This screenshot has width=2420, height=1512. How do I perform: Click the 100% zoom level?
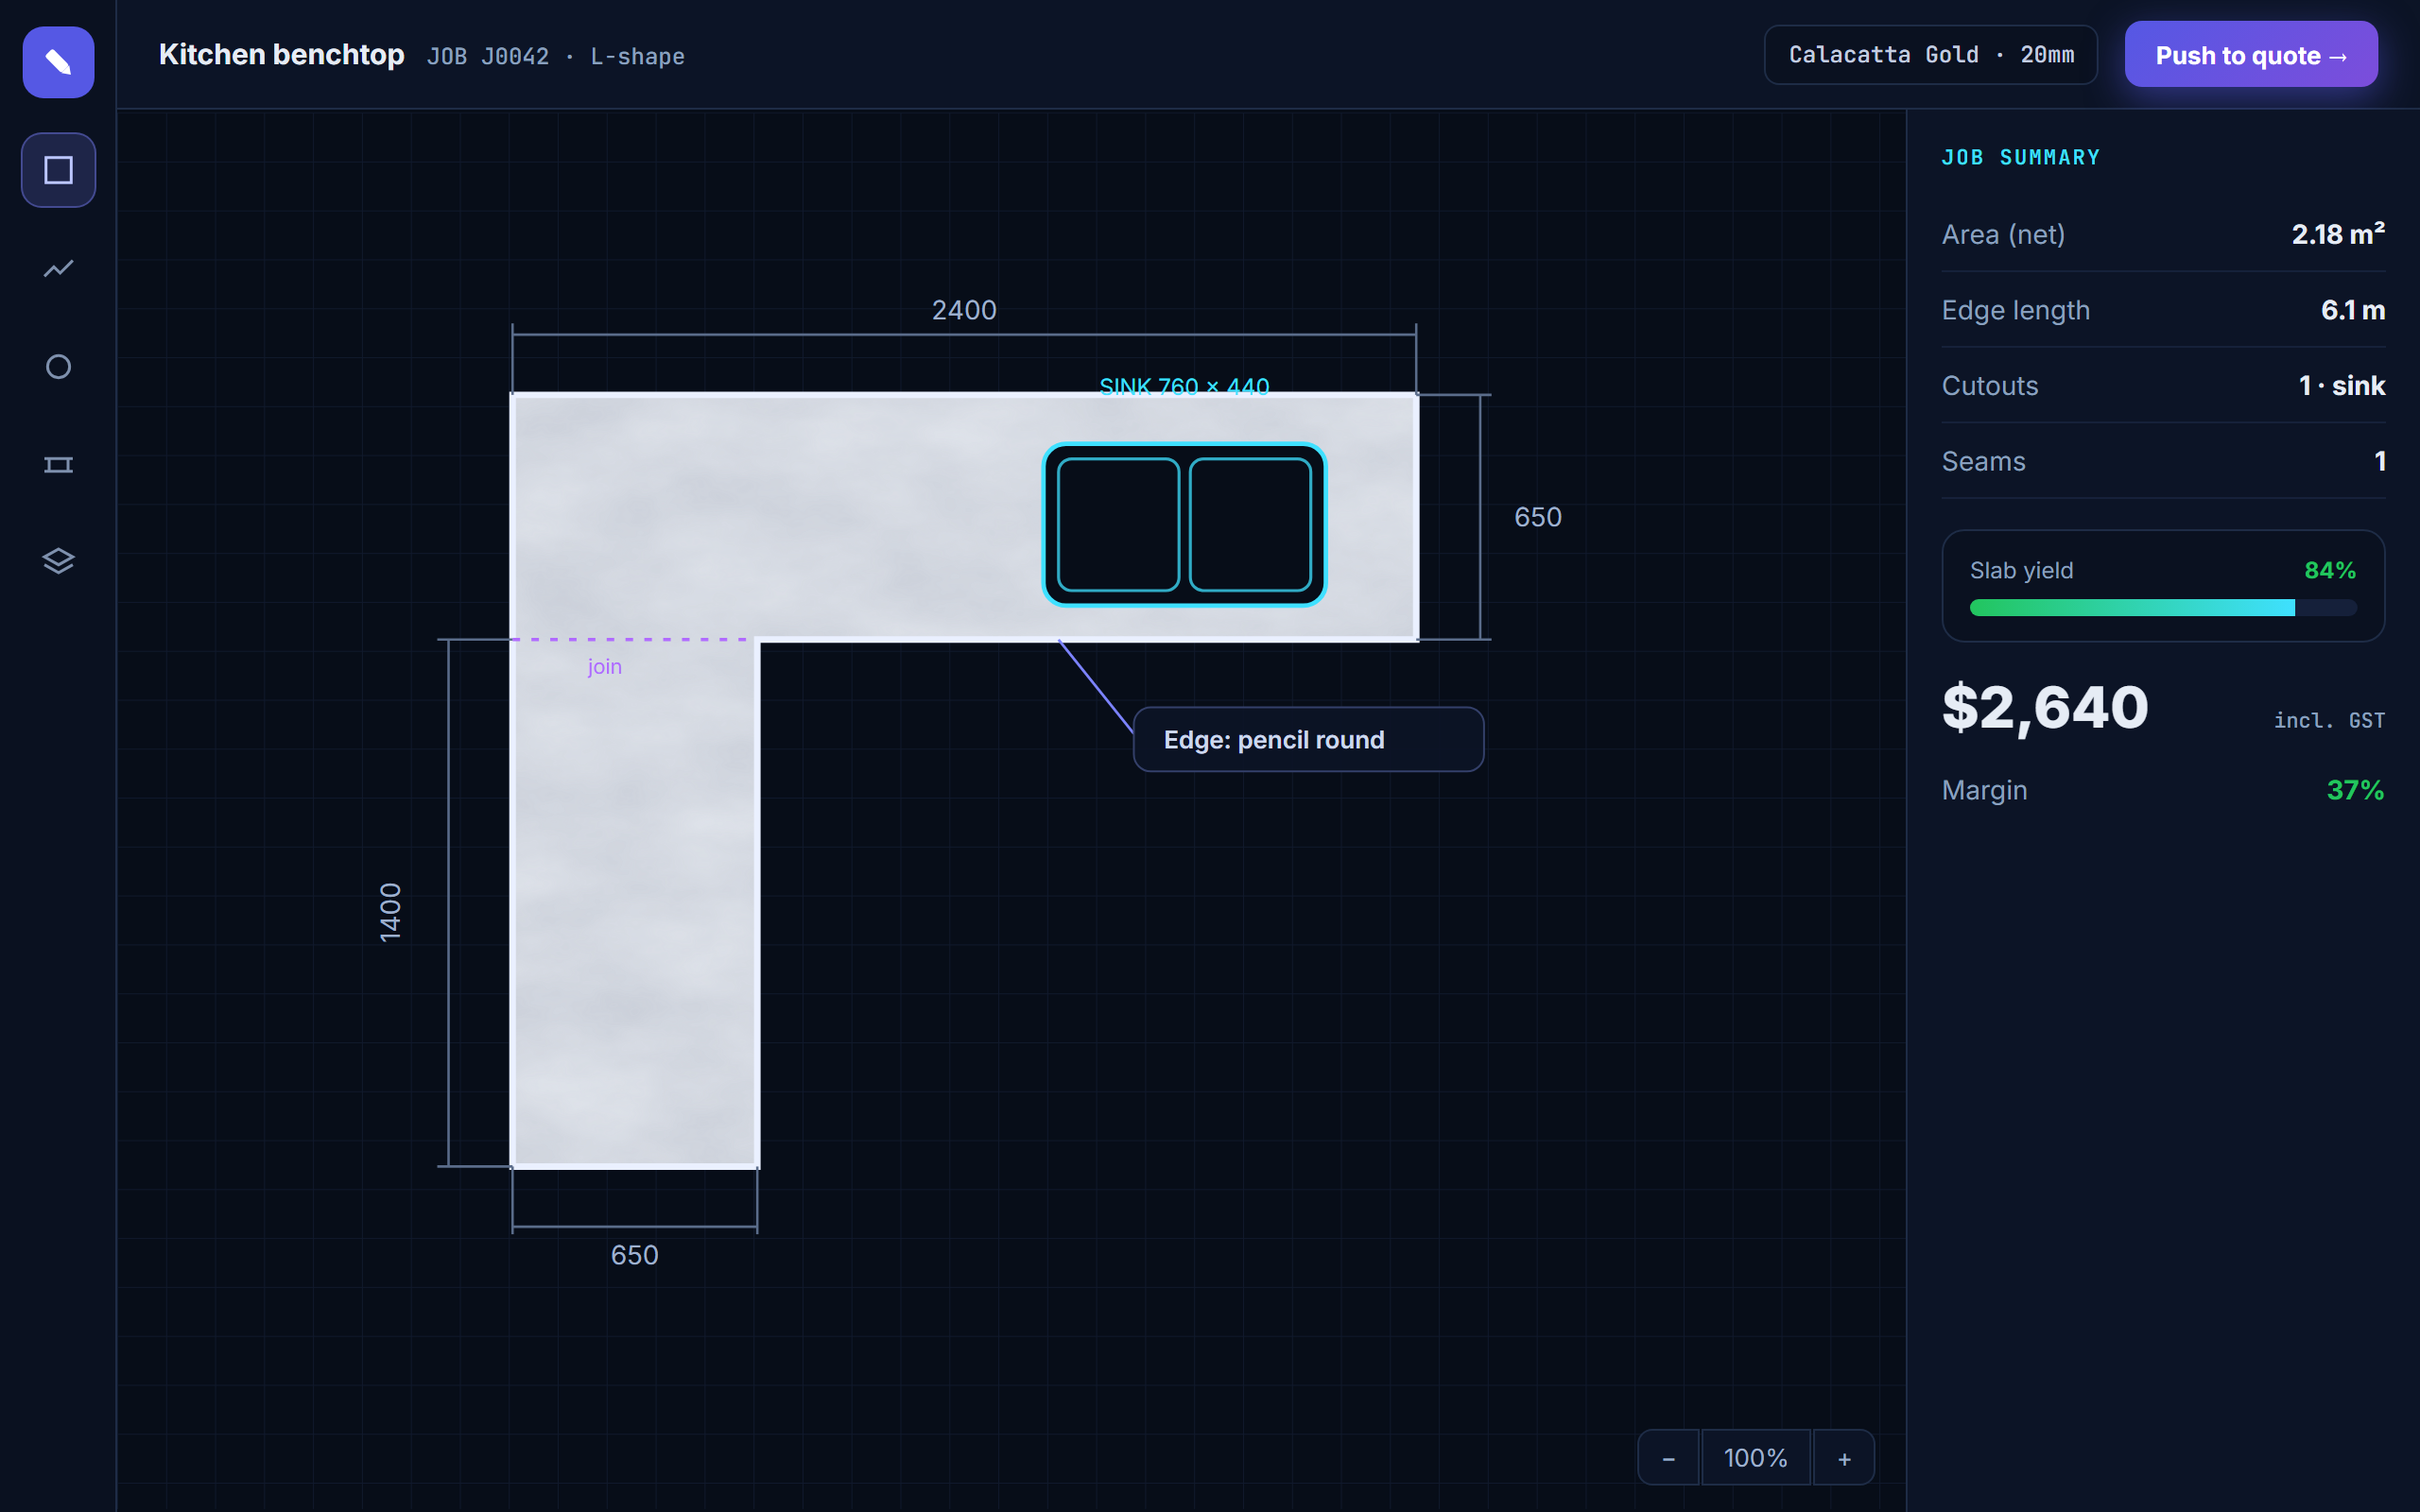point(1756,1458)
